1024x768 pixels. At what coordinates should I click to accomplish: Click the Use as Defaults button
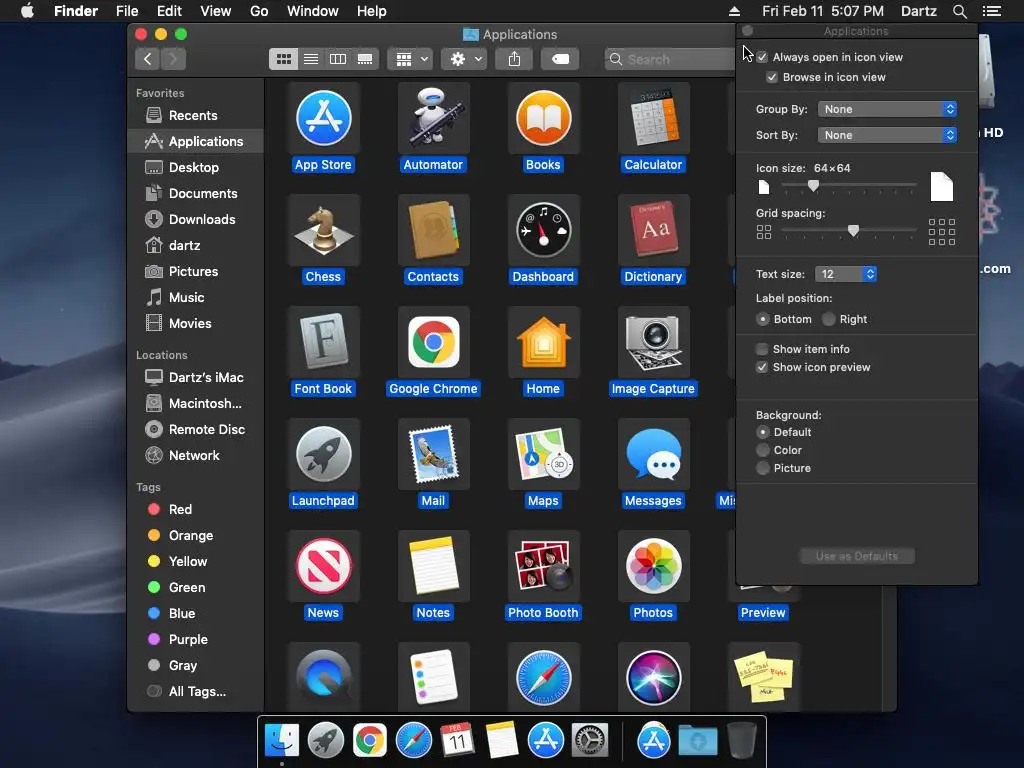pos(857,556)
